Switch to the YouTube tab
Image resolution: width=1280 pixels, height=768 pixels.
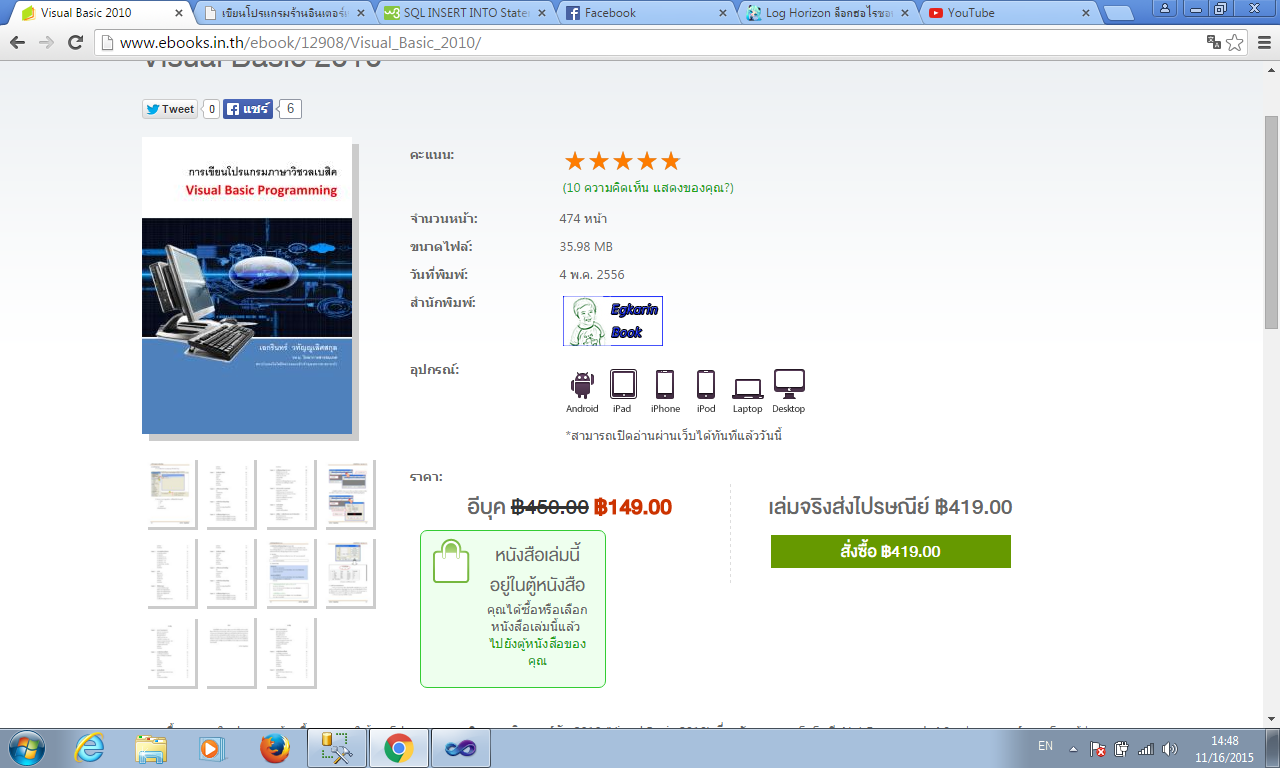(1006, 13)
